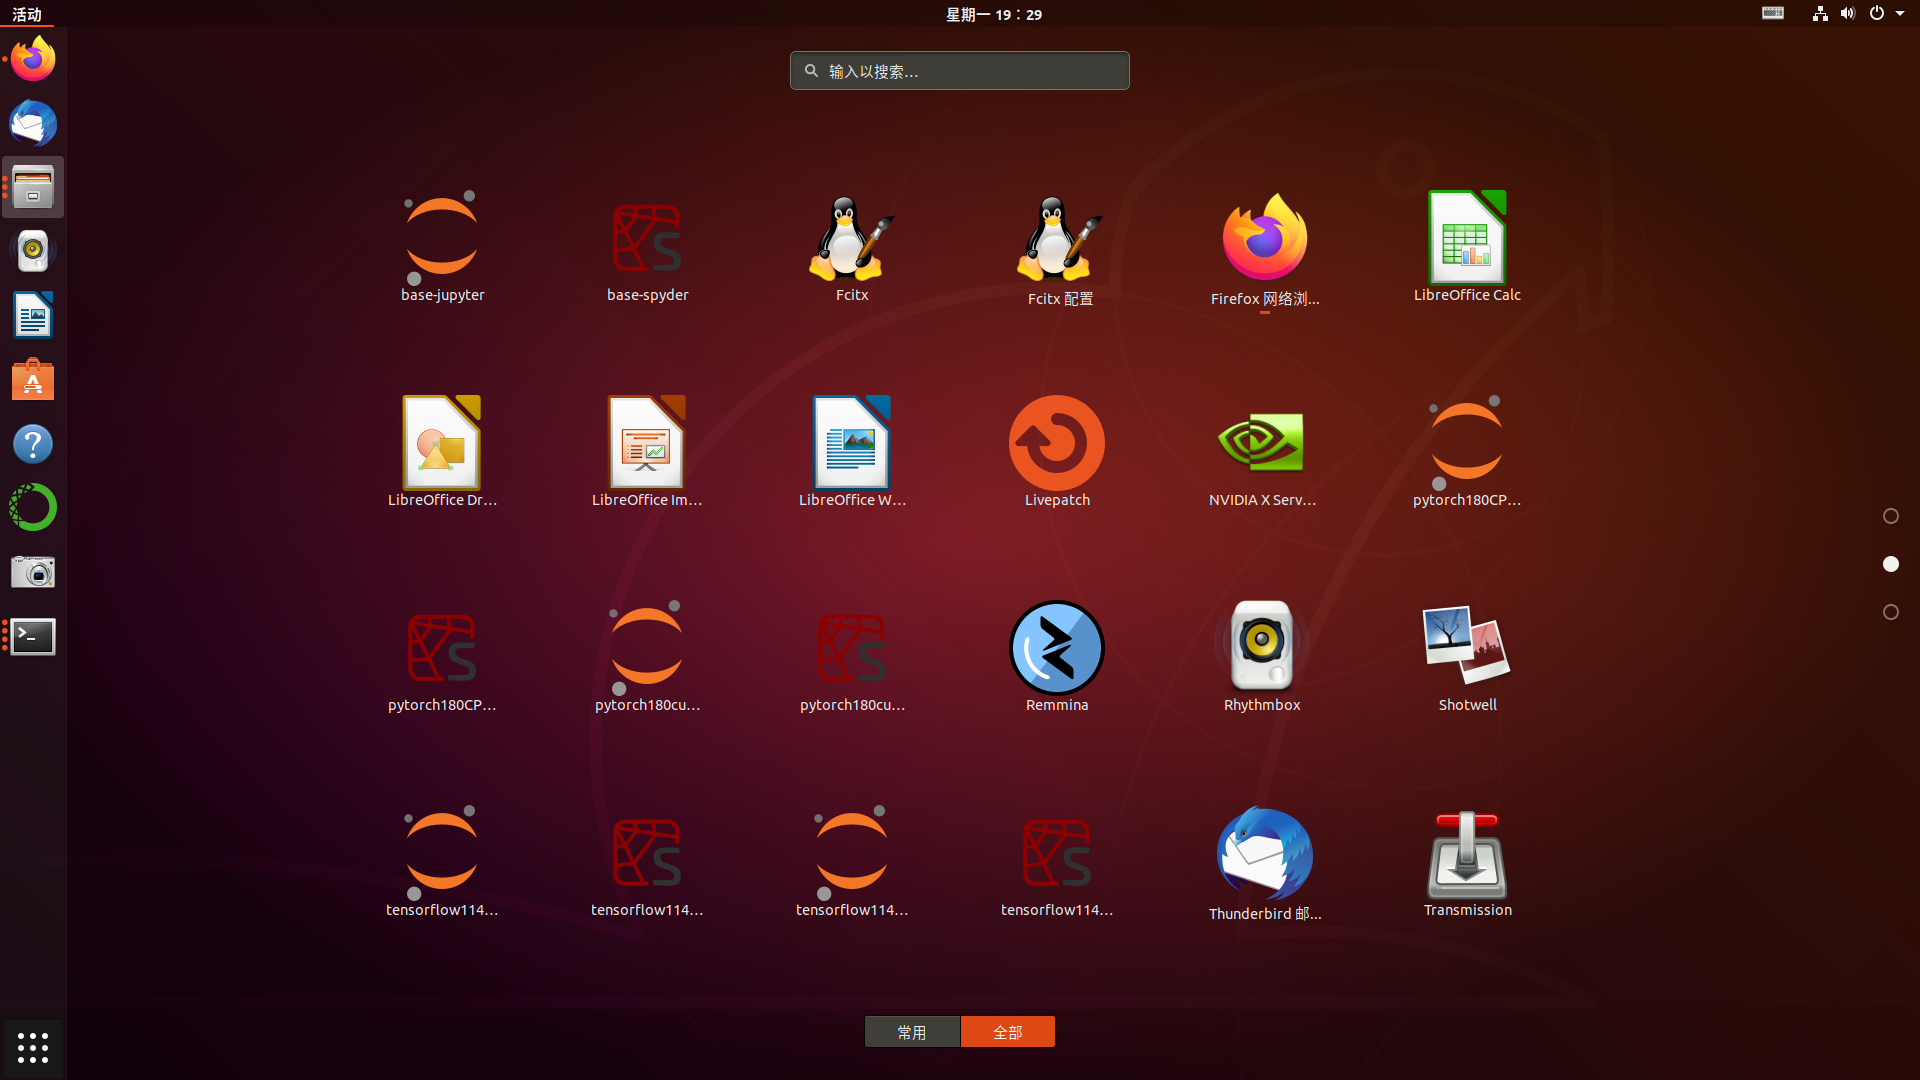Open Rhythmbox from the app grid

1262,657
